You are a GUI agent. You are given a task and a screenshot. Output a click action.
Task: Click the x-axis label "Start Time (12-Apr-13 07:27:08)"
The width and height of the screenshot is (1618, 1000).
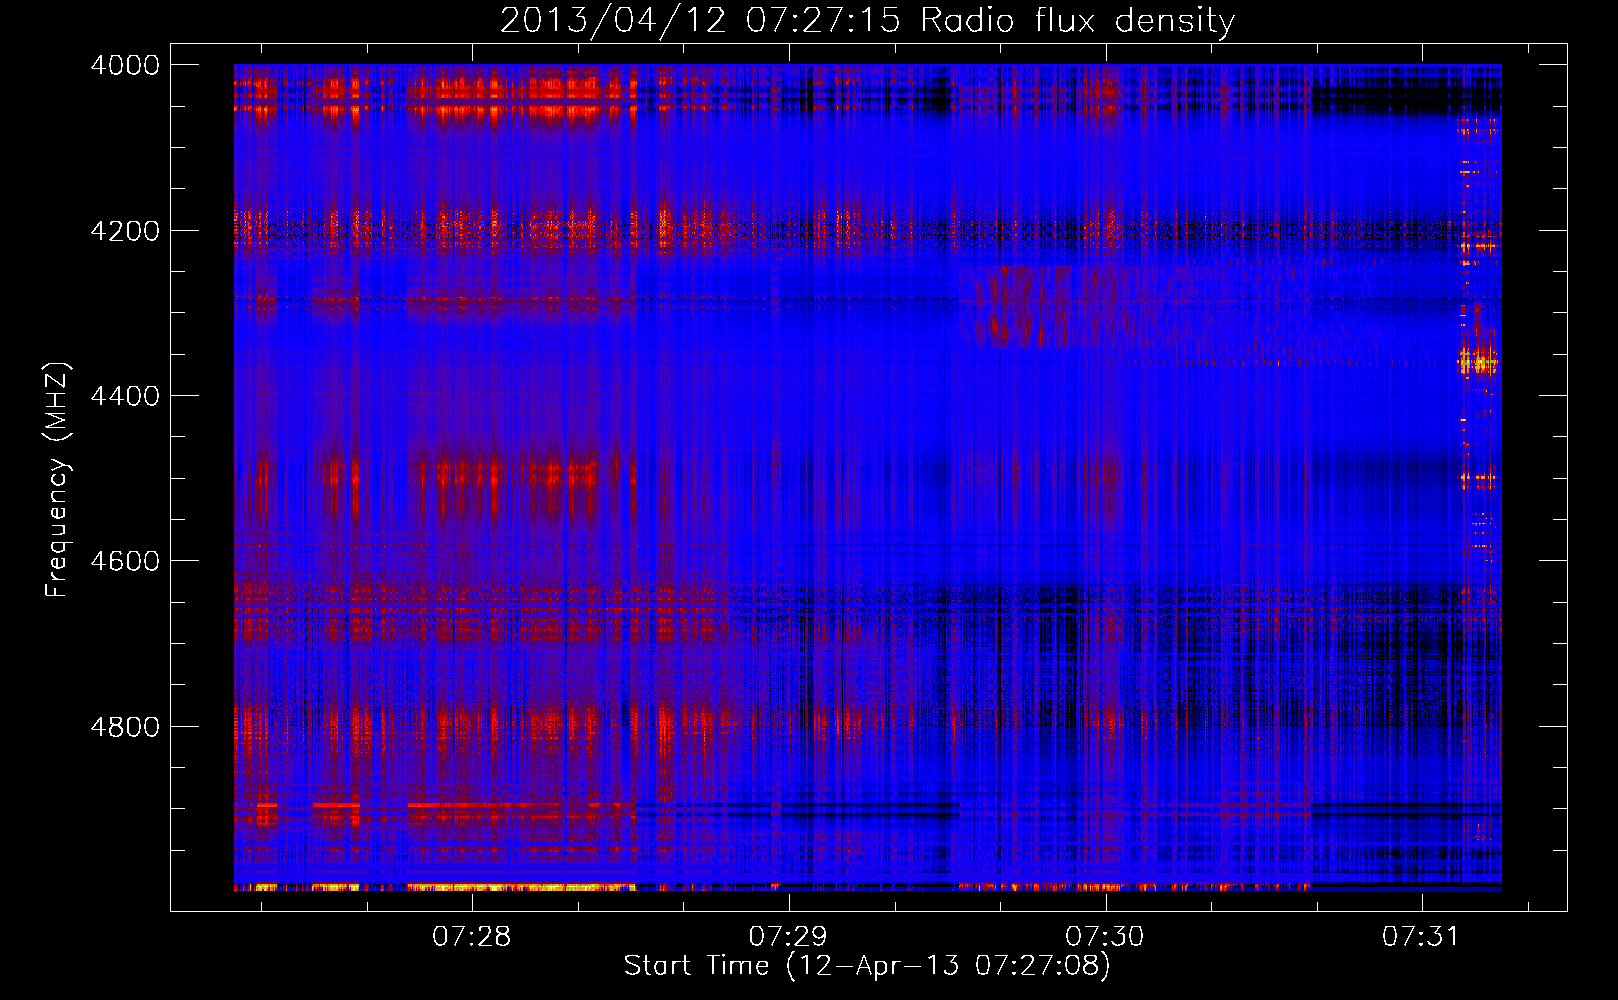(867, 966)
